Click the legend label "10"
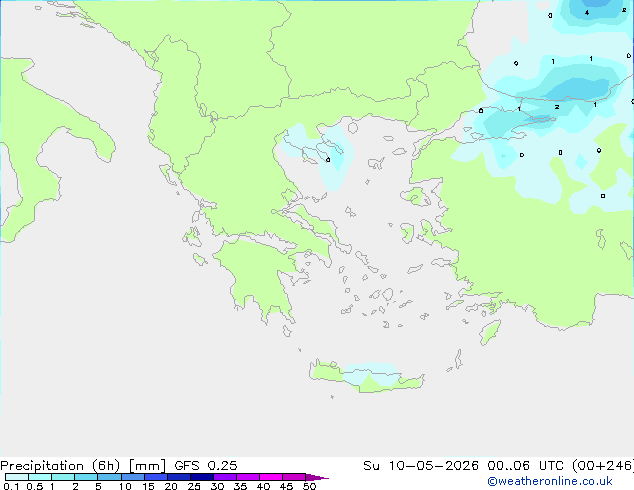The image size is (634, 490). pos(125,486)
